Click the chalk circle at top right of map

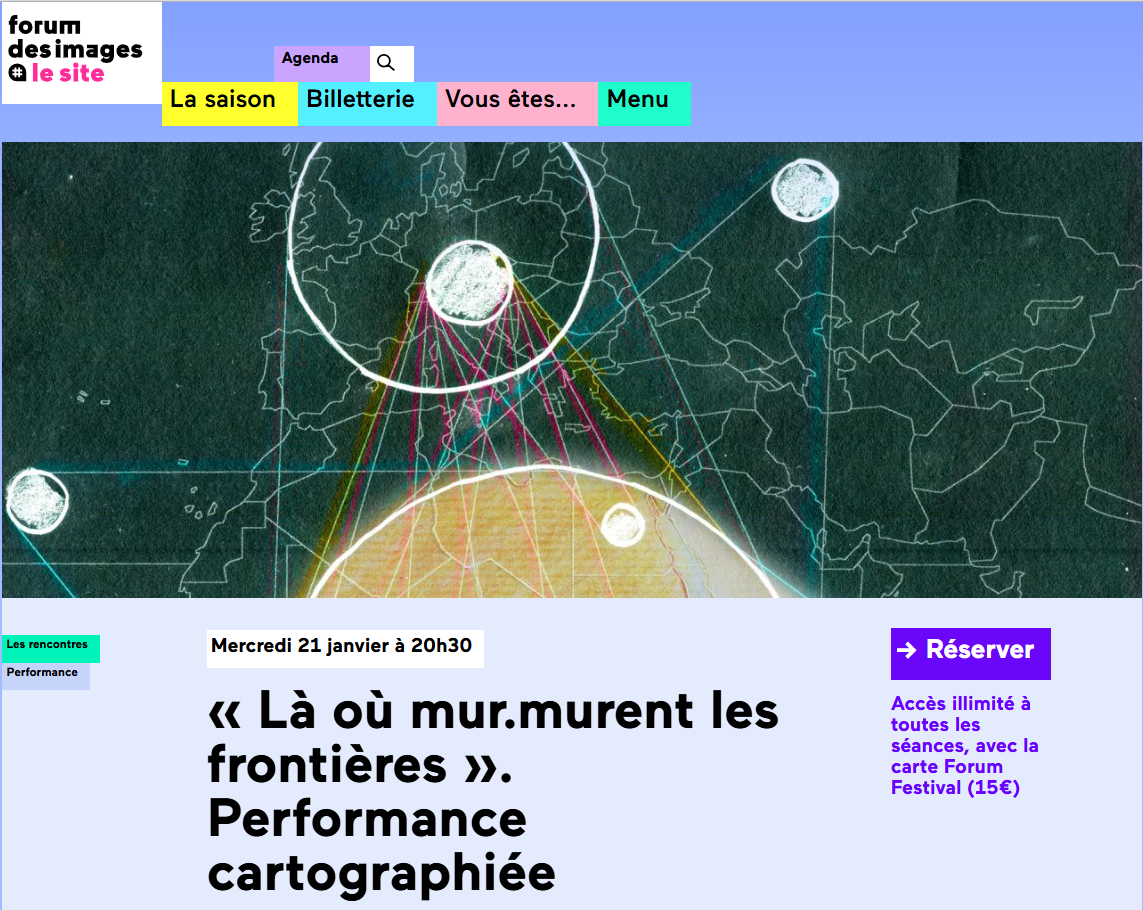[x=804, y=189]
